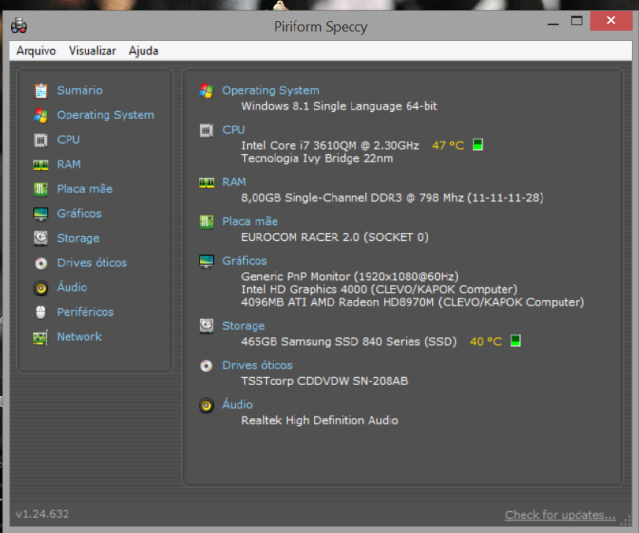The image size is (639, 533).
Task: Open Storage section from sidebar
Action: point(78,238)
